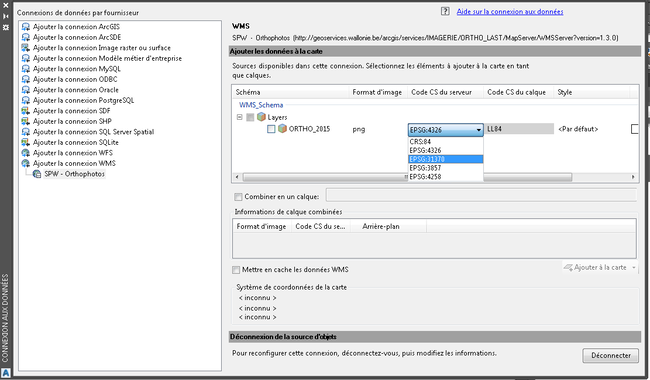Image resolution: width=650 pixels, height=380 pixels.
Task: Click the horizontal scrollbar left arrow
Action: [x=237, y=177]
